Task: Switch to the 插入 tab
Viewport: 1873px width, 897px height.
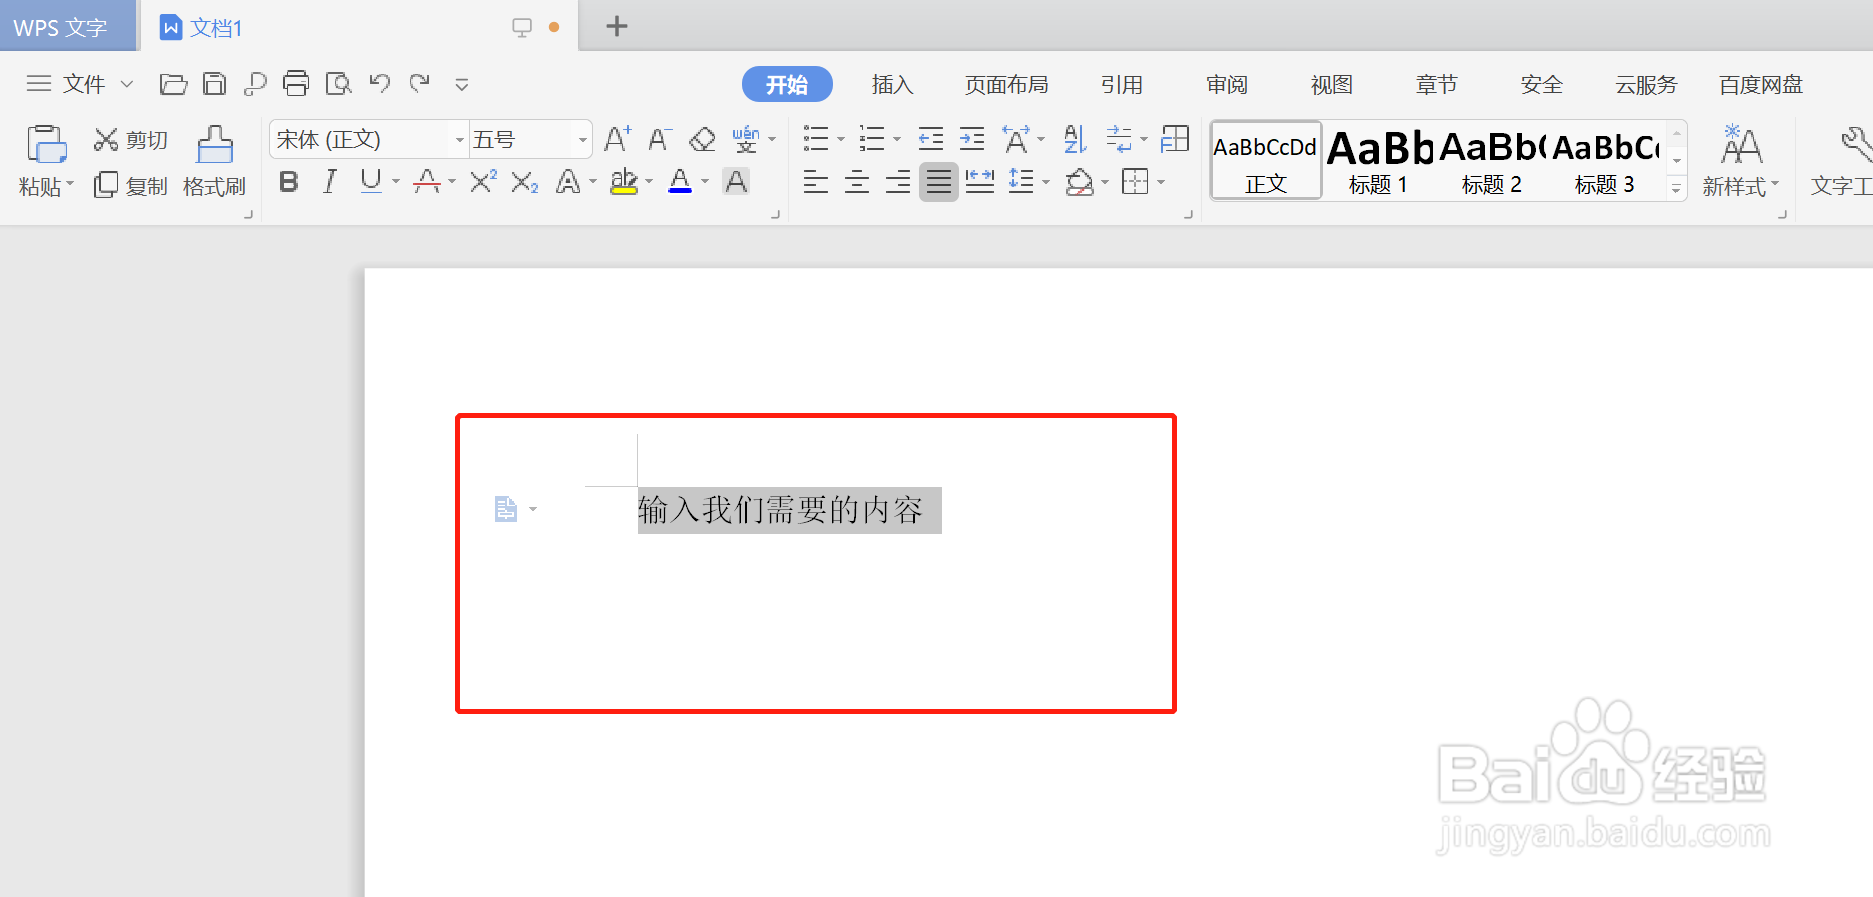Action: [x=892, y=84]
